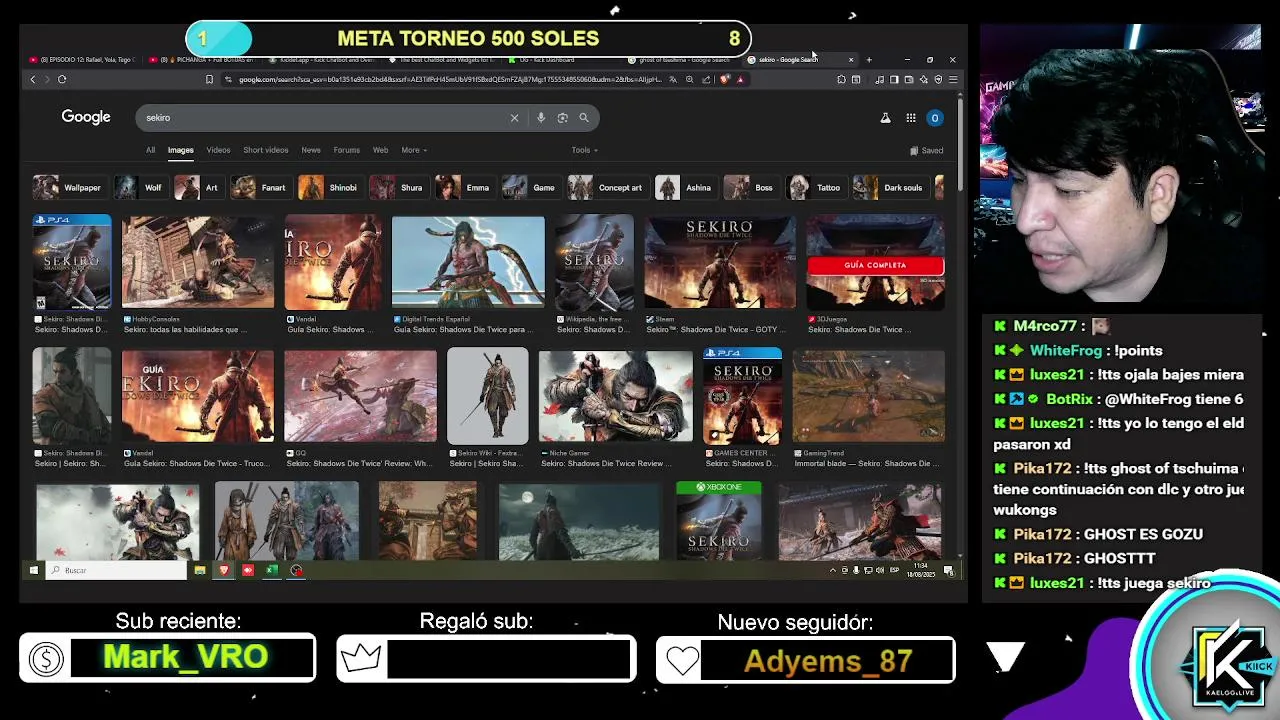Image resolution: width=1280 pixels, height=720 pixels.
Task: Open a new browser tab
Action: (869, 59)
